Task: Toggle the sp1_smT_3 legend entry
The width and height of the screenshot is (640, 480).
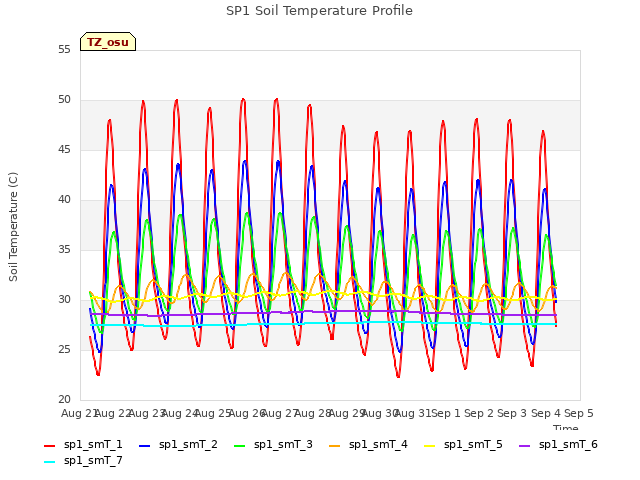Action: tap(273, 444)
